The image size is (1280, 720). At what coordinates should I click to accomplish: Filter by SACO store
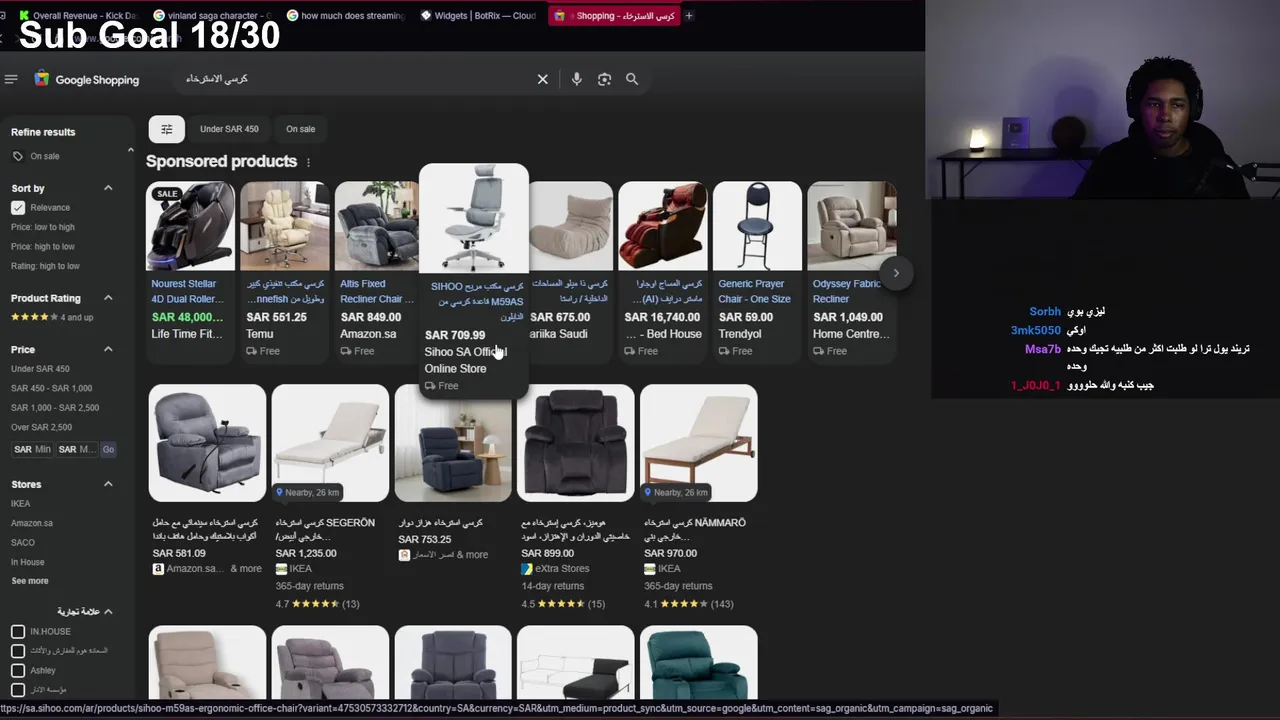[23, 543]
